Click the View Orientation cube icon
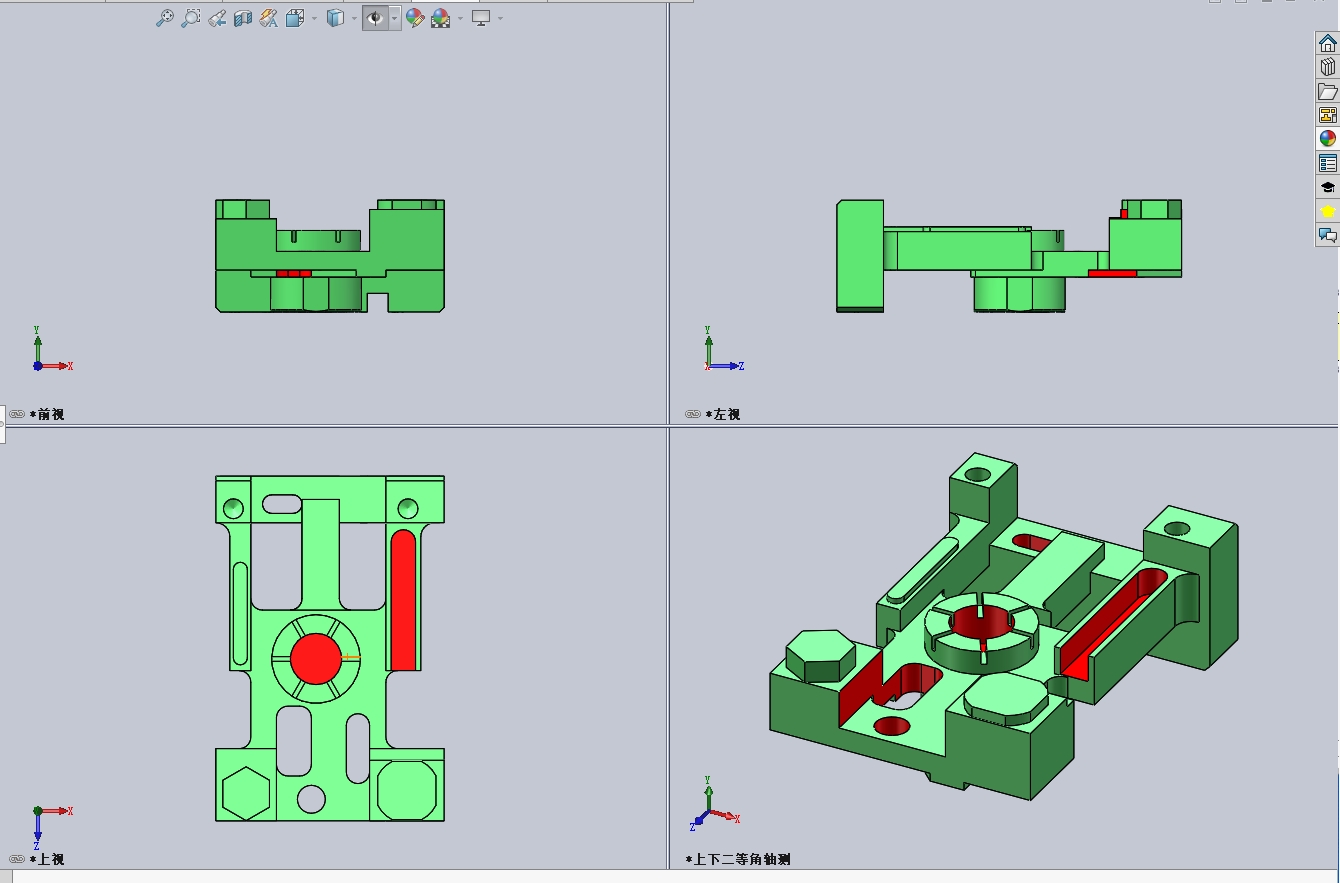 coord(295,18)
